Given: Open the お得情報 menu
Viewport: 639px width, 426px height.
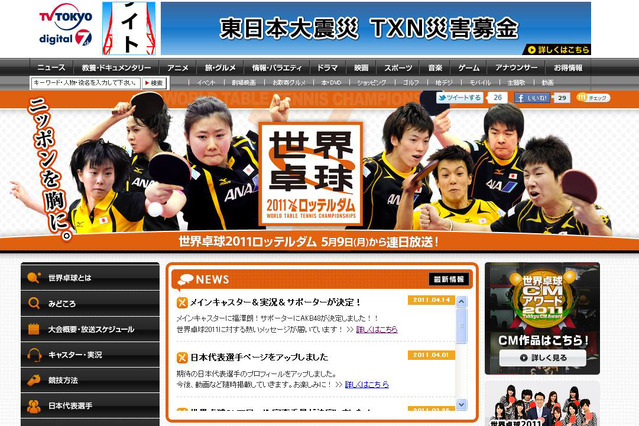Looking at the screenshot, I should tap(568, 68).
